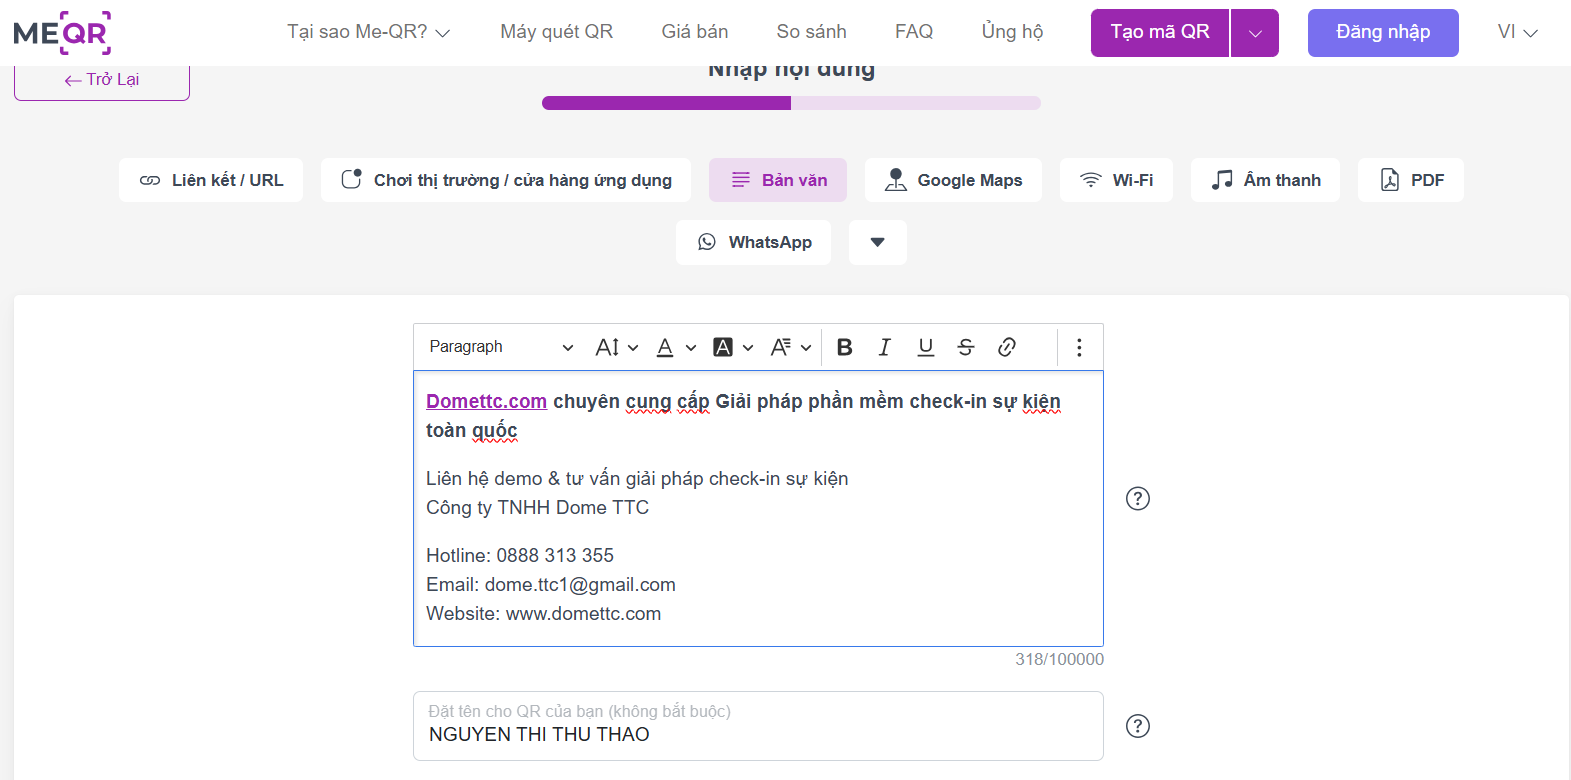Viewport: 1571px width, 780px height.
Task: Open font background color dropdown
Action: click(x=733, y=347)
